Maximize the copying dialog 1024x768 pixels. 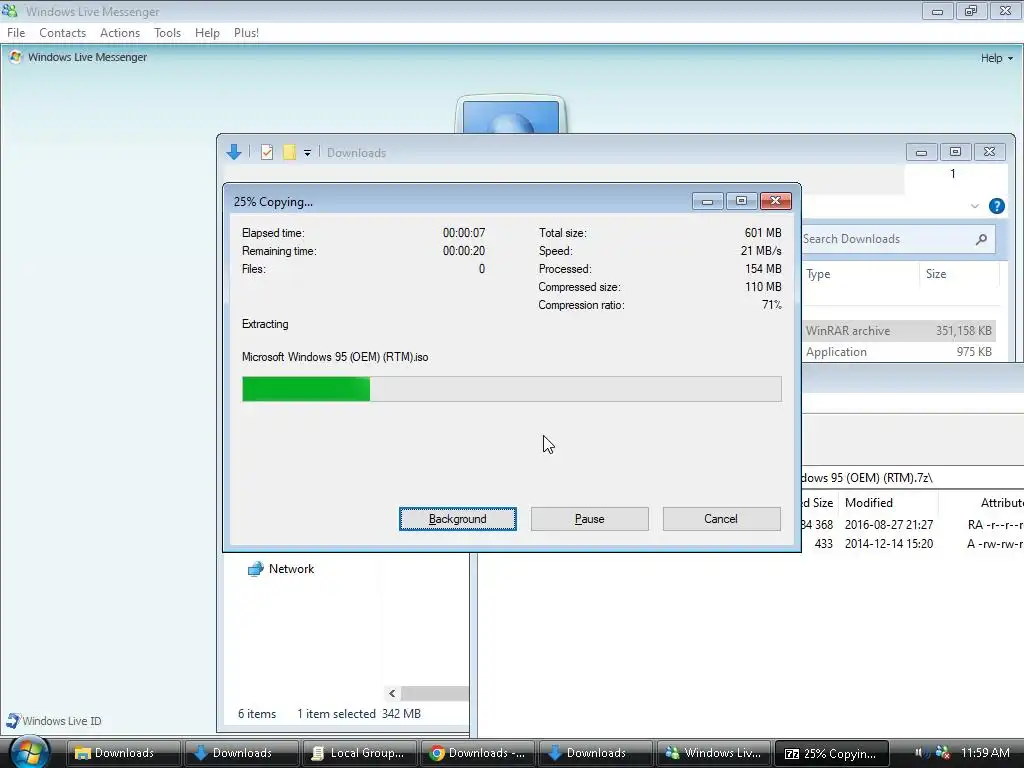pyautogui.click(x=741, y=201)
